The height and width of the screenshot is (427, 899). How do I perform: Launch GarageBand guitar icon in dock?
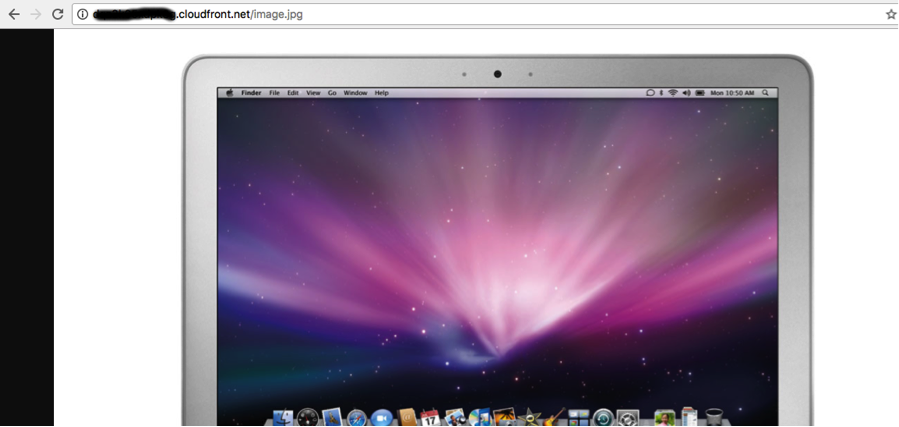(554, 417)
